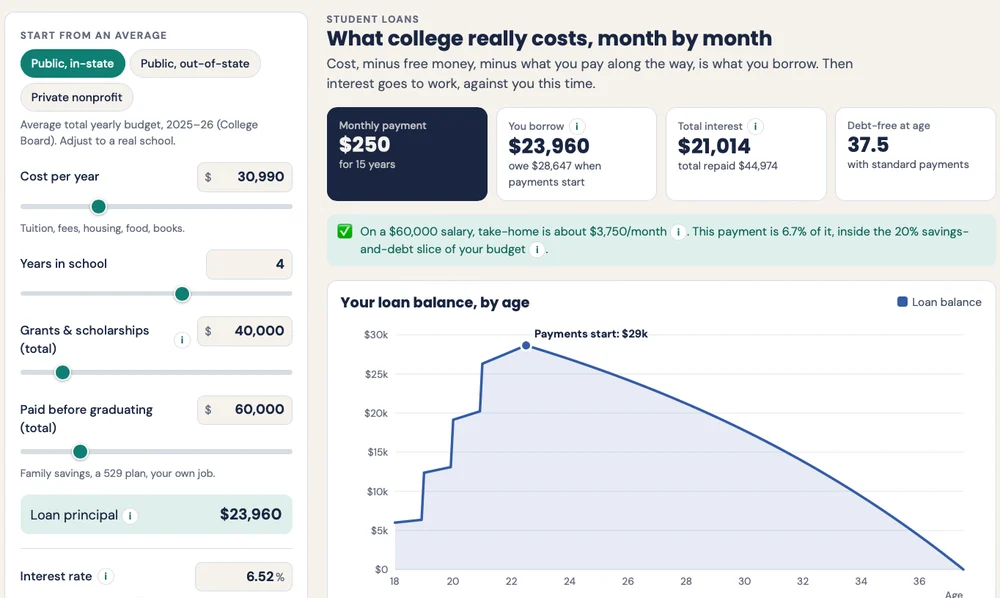Click the Loan principal $23,960 value

click(x=251, y=514)
